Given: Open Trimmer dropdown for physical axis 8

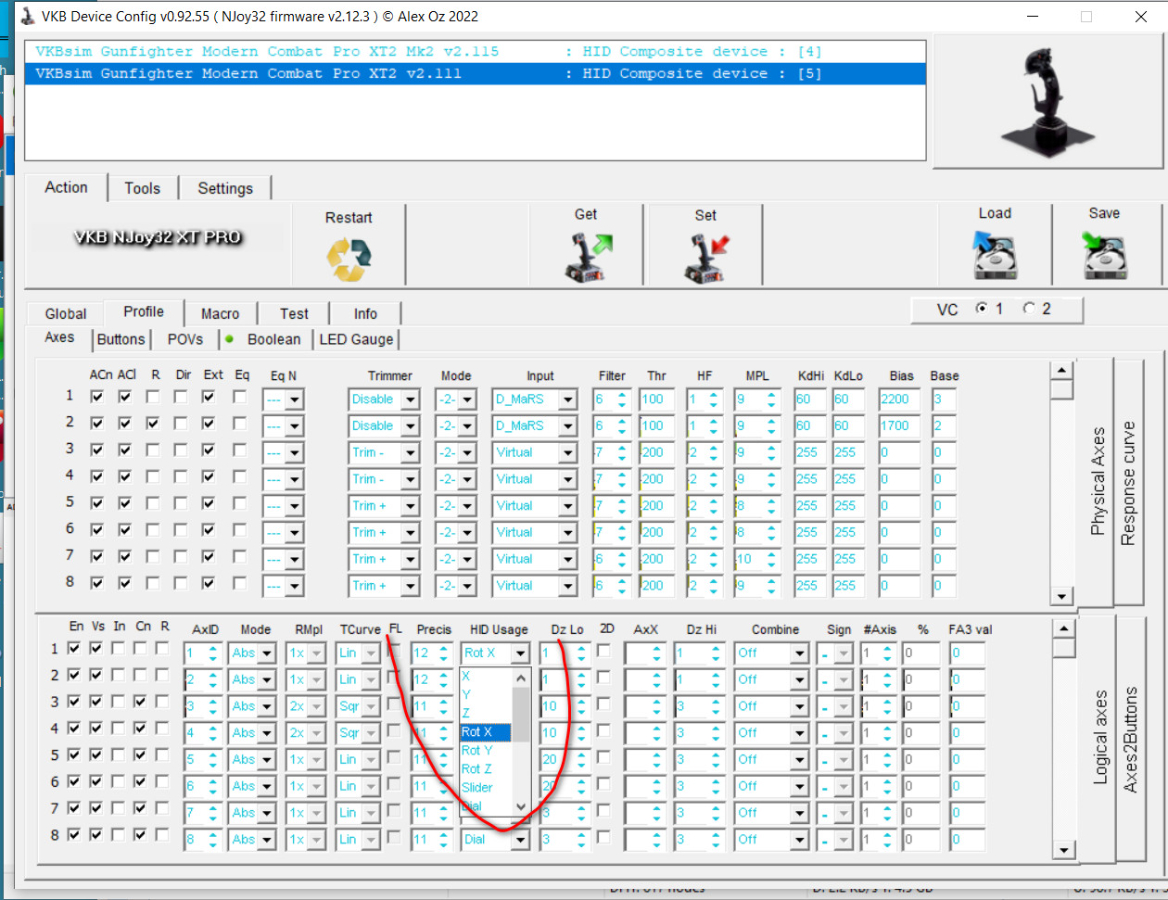Looking at the screenshot, I should click(410, 586).
